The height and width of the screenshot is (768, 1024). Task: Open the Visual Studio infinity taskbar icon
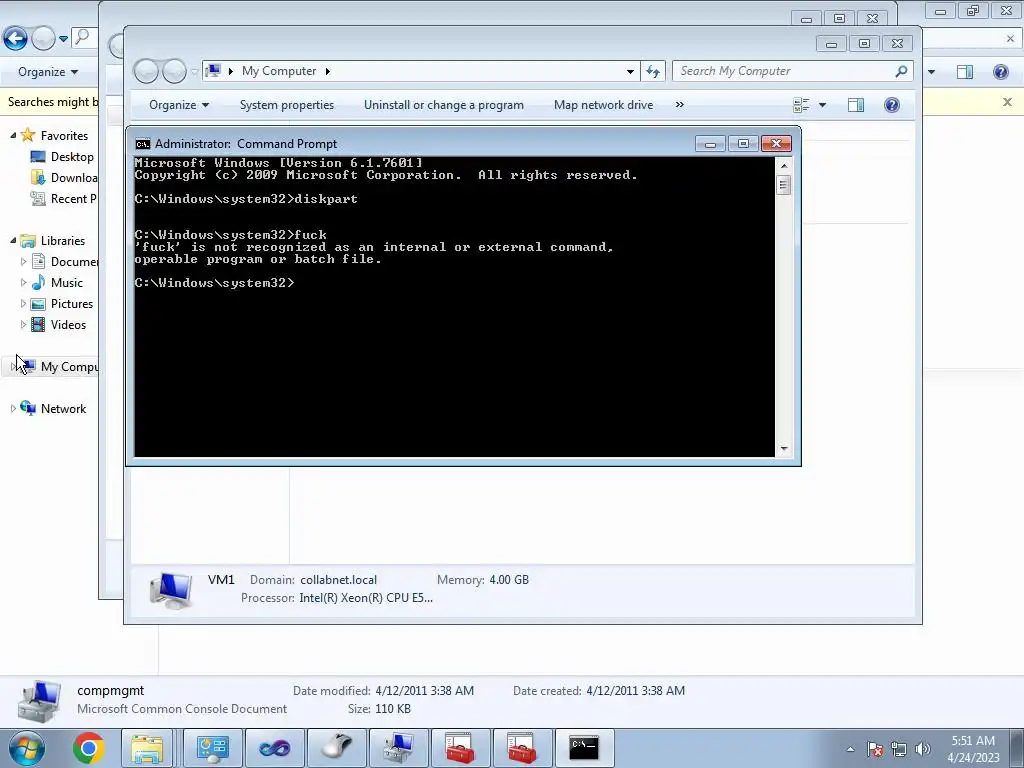click(x=274, y=748)
